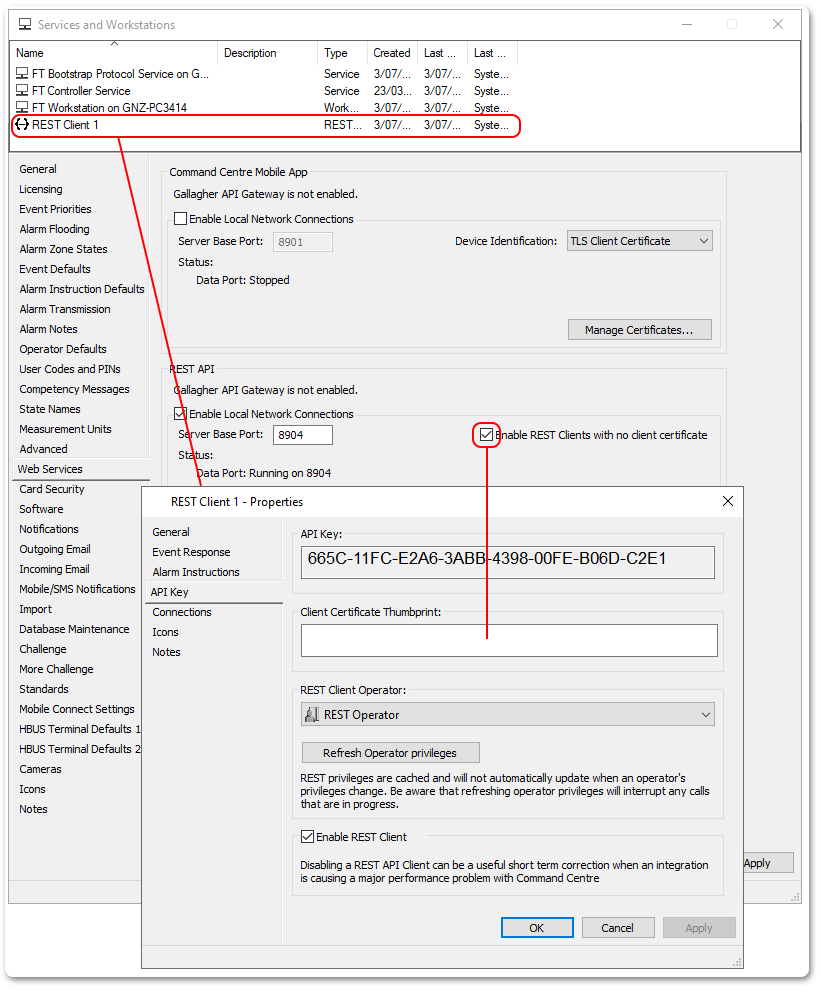Click the REST Client 1 braces icon
Screen dimensions: 821x992
(x=22, y=125)
